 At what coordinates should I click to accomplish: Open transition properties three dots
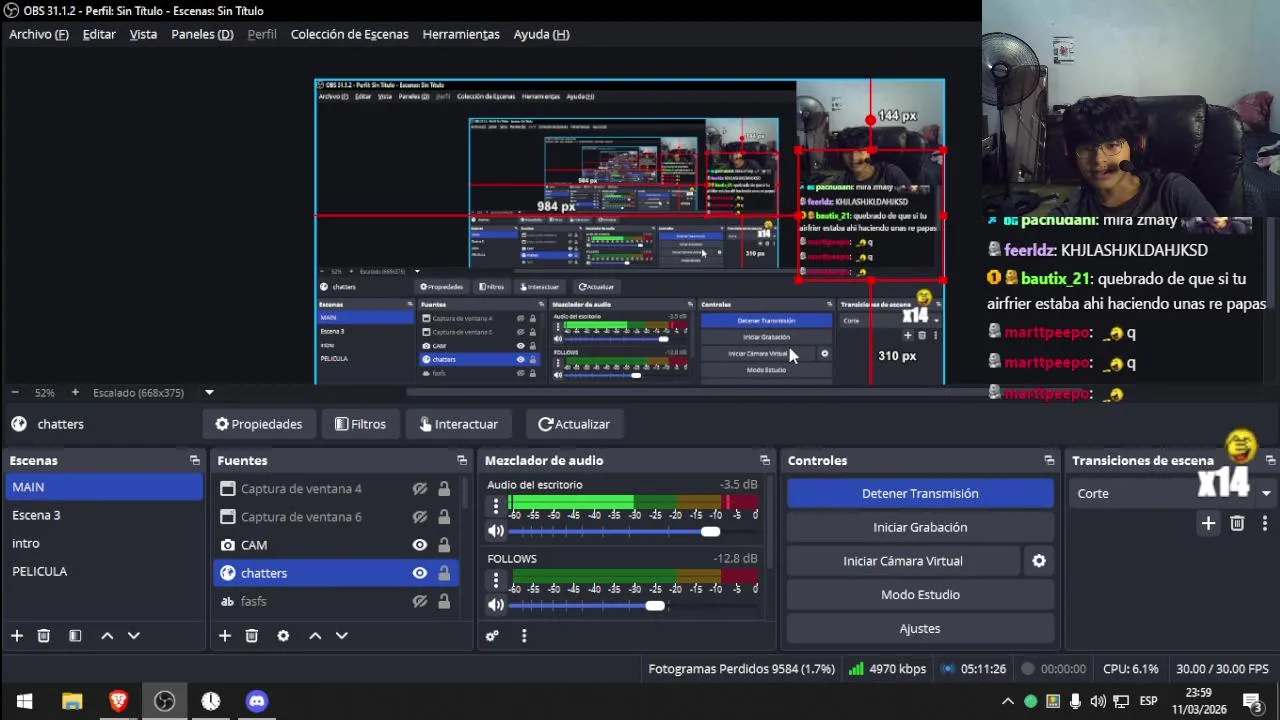1265,523
